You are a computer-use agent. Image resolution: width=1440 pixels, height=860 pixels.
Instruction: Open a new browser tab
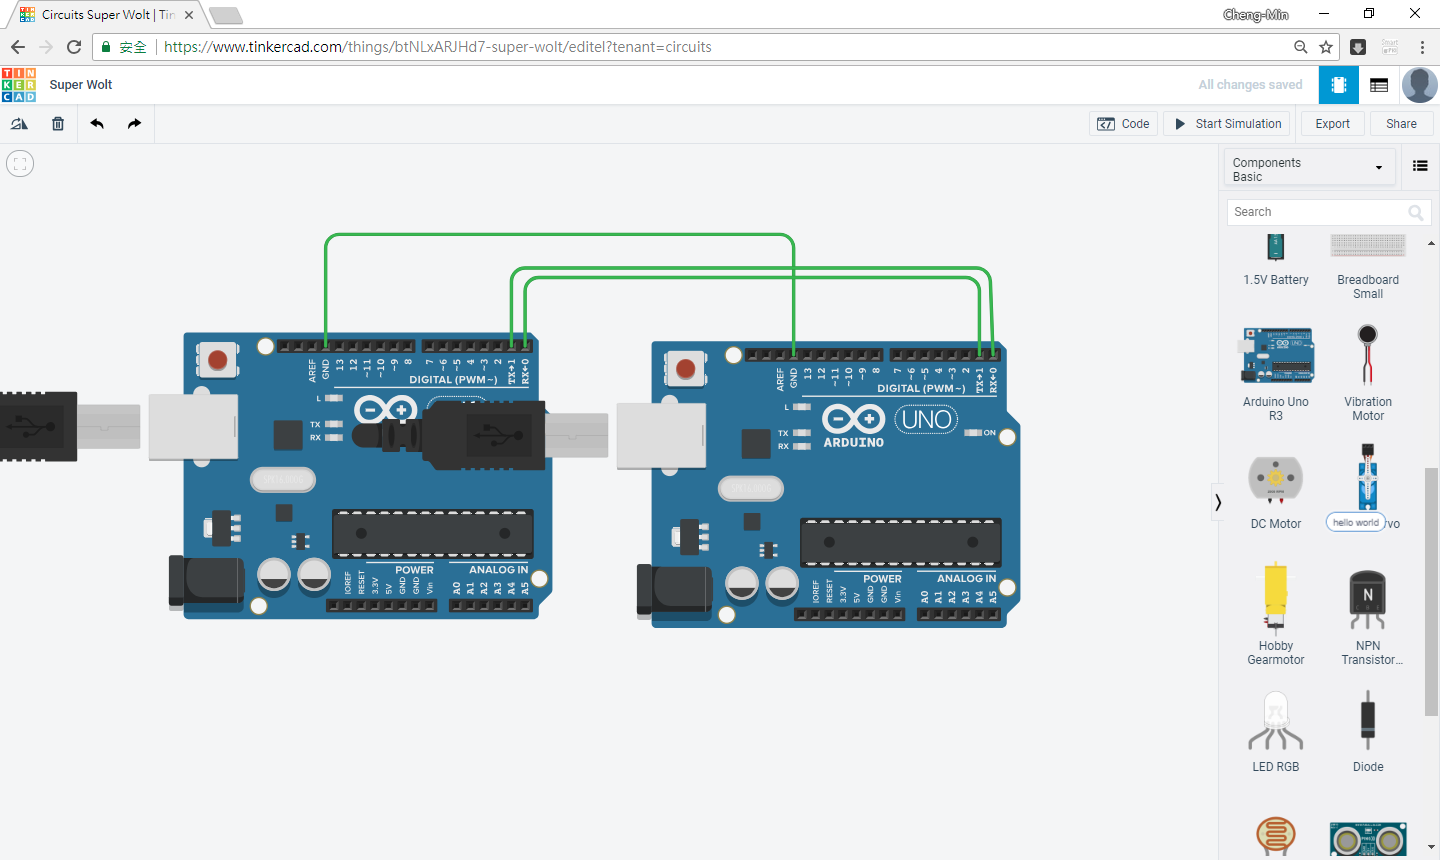tap(226, 16)
